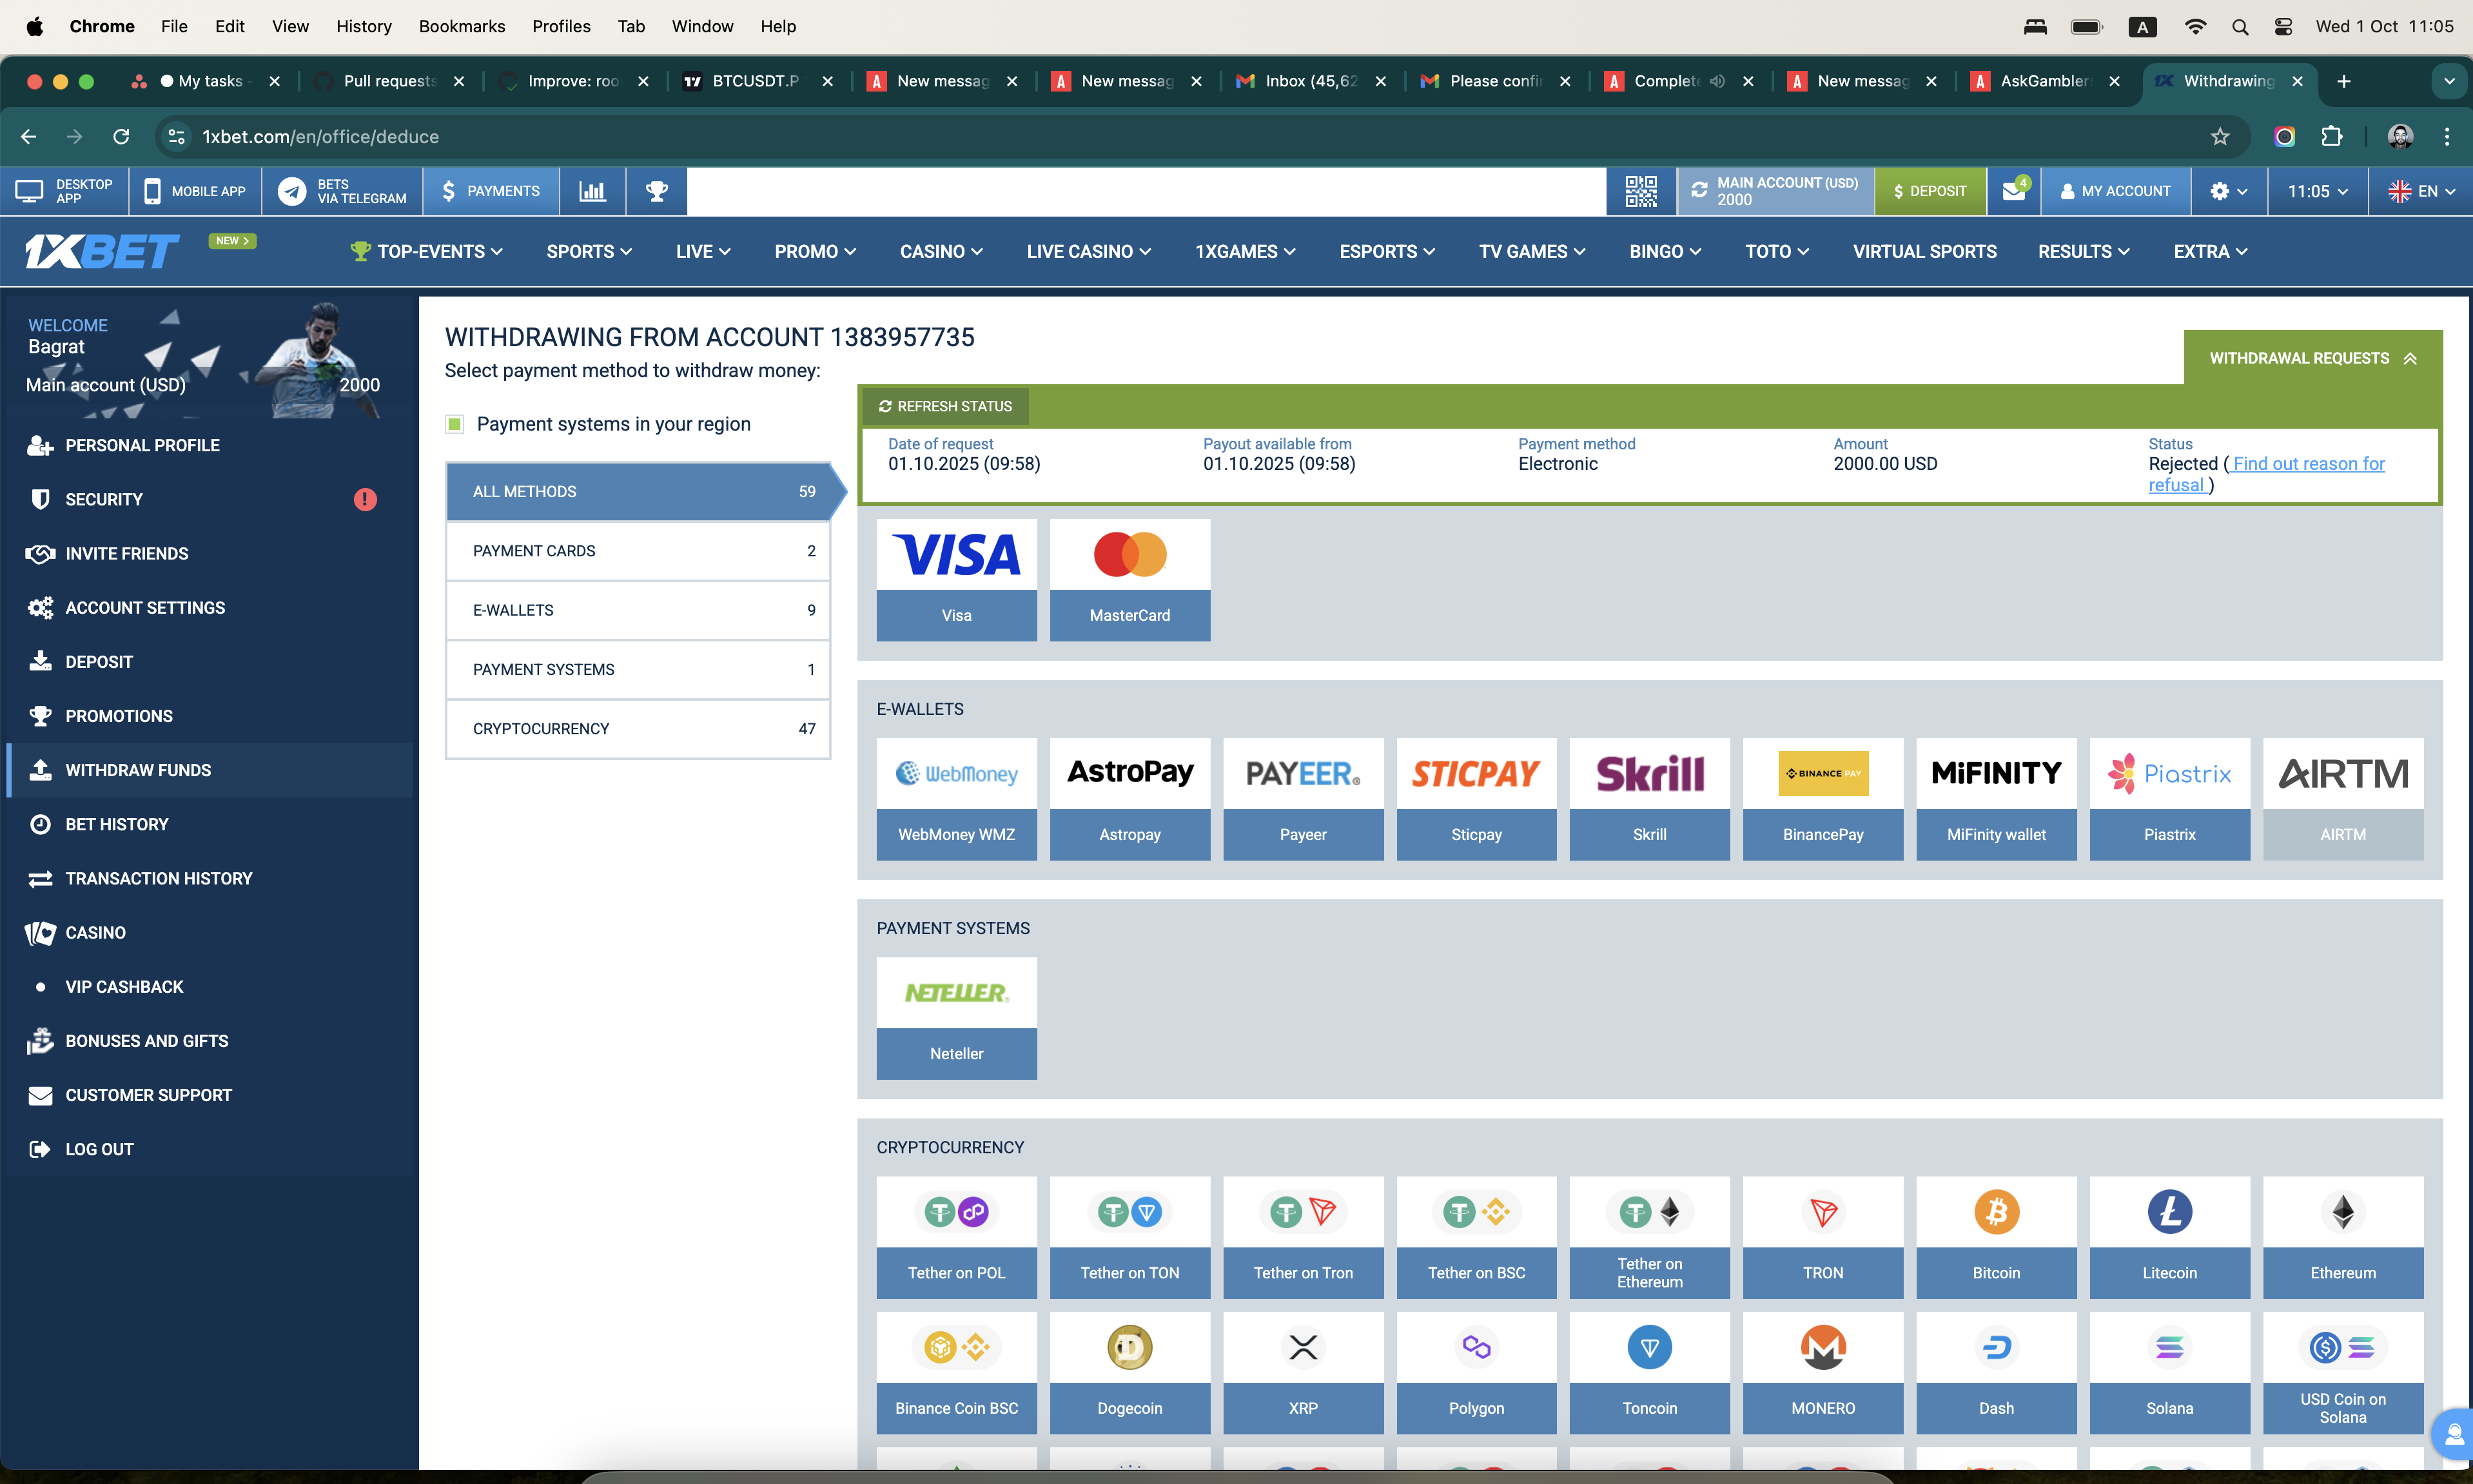
Task: Select Dogecoin withdrawal method
Action: point(1130,1372)
